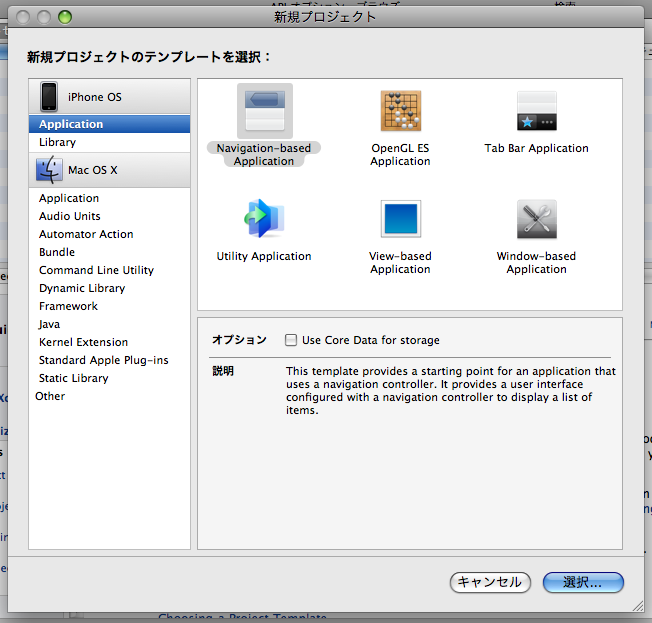The image size is (652, 623).
Task: Open the Automator Action category
Action: coord(109,234)
